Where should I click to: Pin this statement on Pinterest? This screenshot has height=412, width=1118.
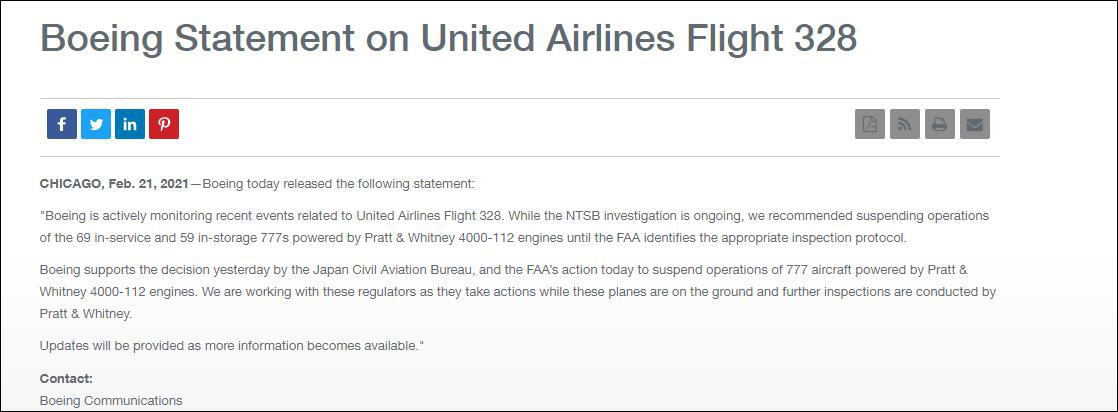[164, 124]
